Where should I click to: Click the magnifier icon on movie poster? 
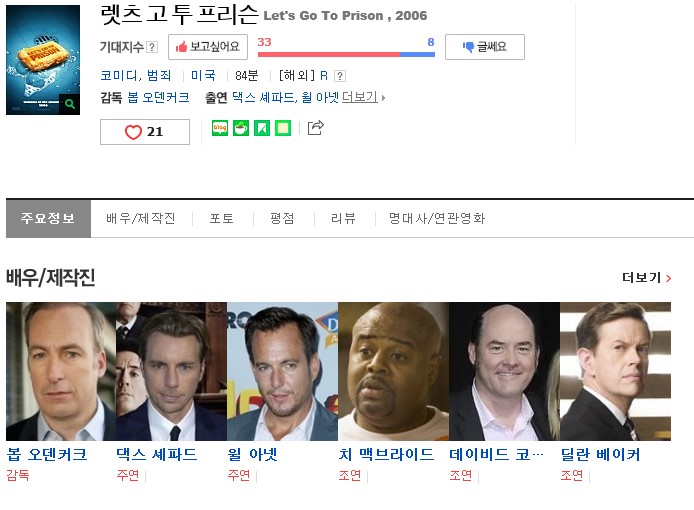coord(69,104)
